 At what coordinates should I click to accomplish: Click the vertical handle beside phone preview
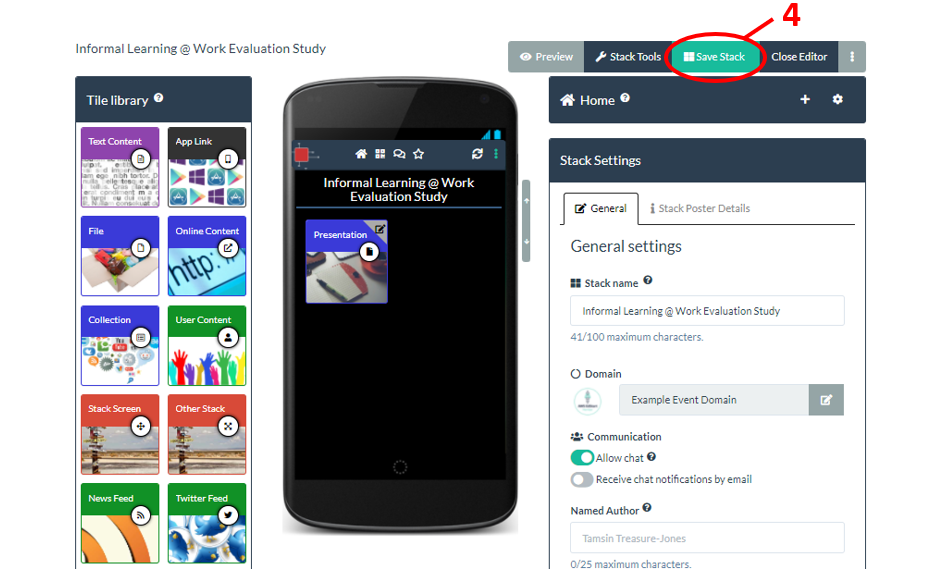tap(526, 221)
